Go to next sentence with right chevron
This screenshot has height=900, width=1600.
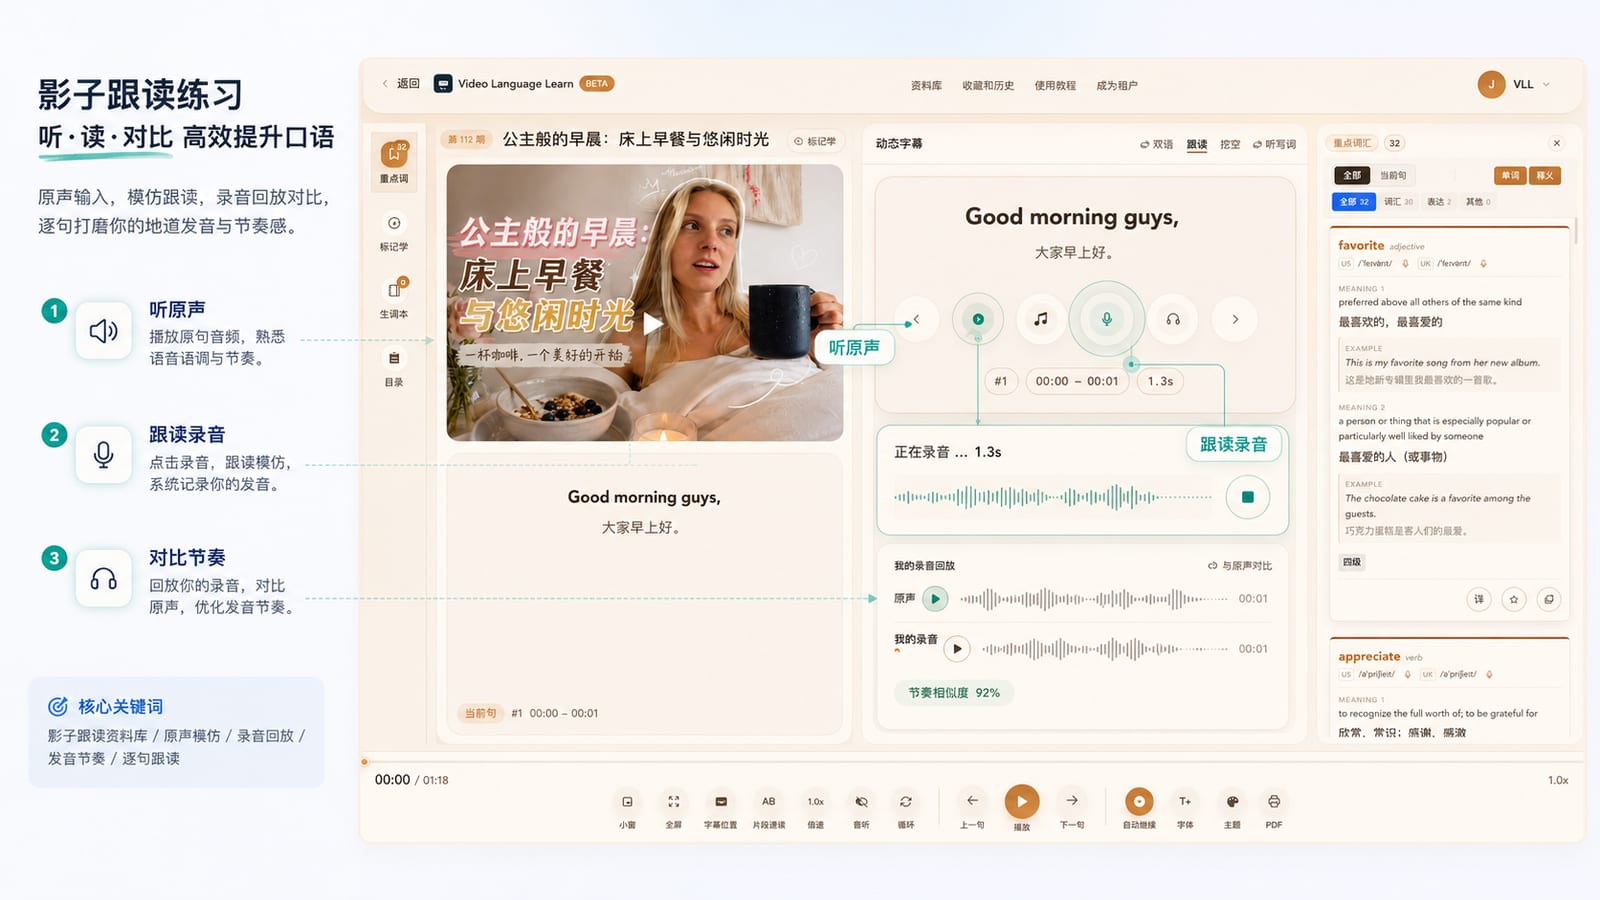tap(1235, 319)
